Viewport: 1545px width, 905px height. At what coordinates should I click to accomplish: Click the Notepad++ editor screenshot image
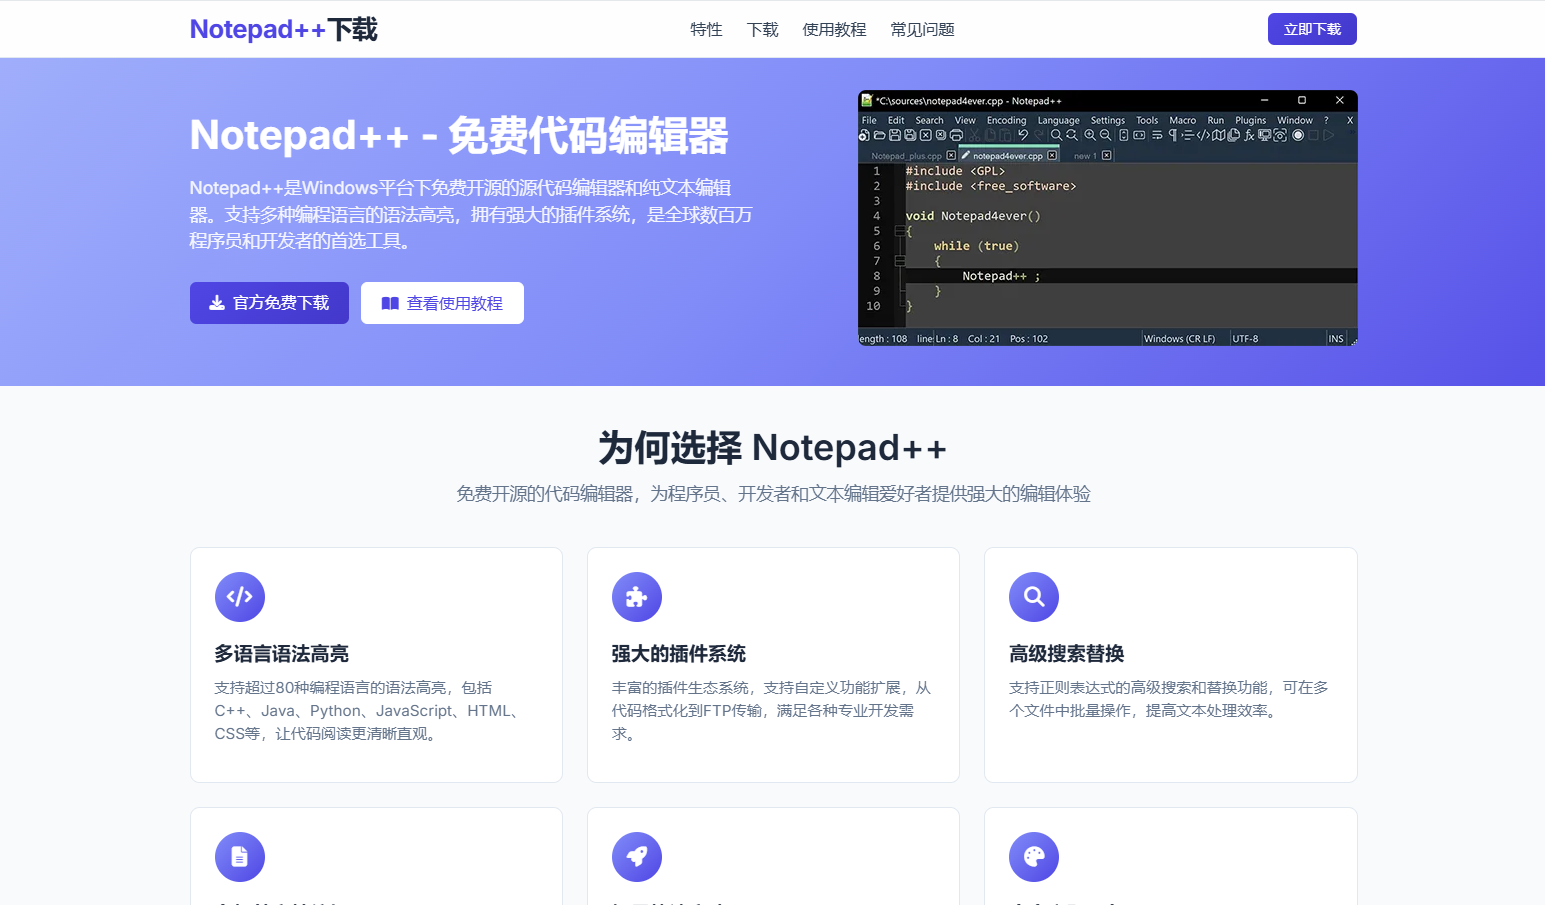coord(1107,218)
